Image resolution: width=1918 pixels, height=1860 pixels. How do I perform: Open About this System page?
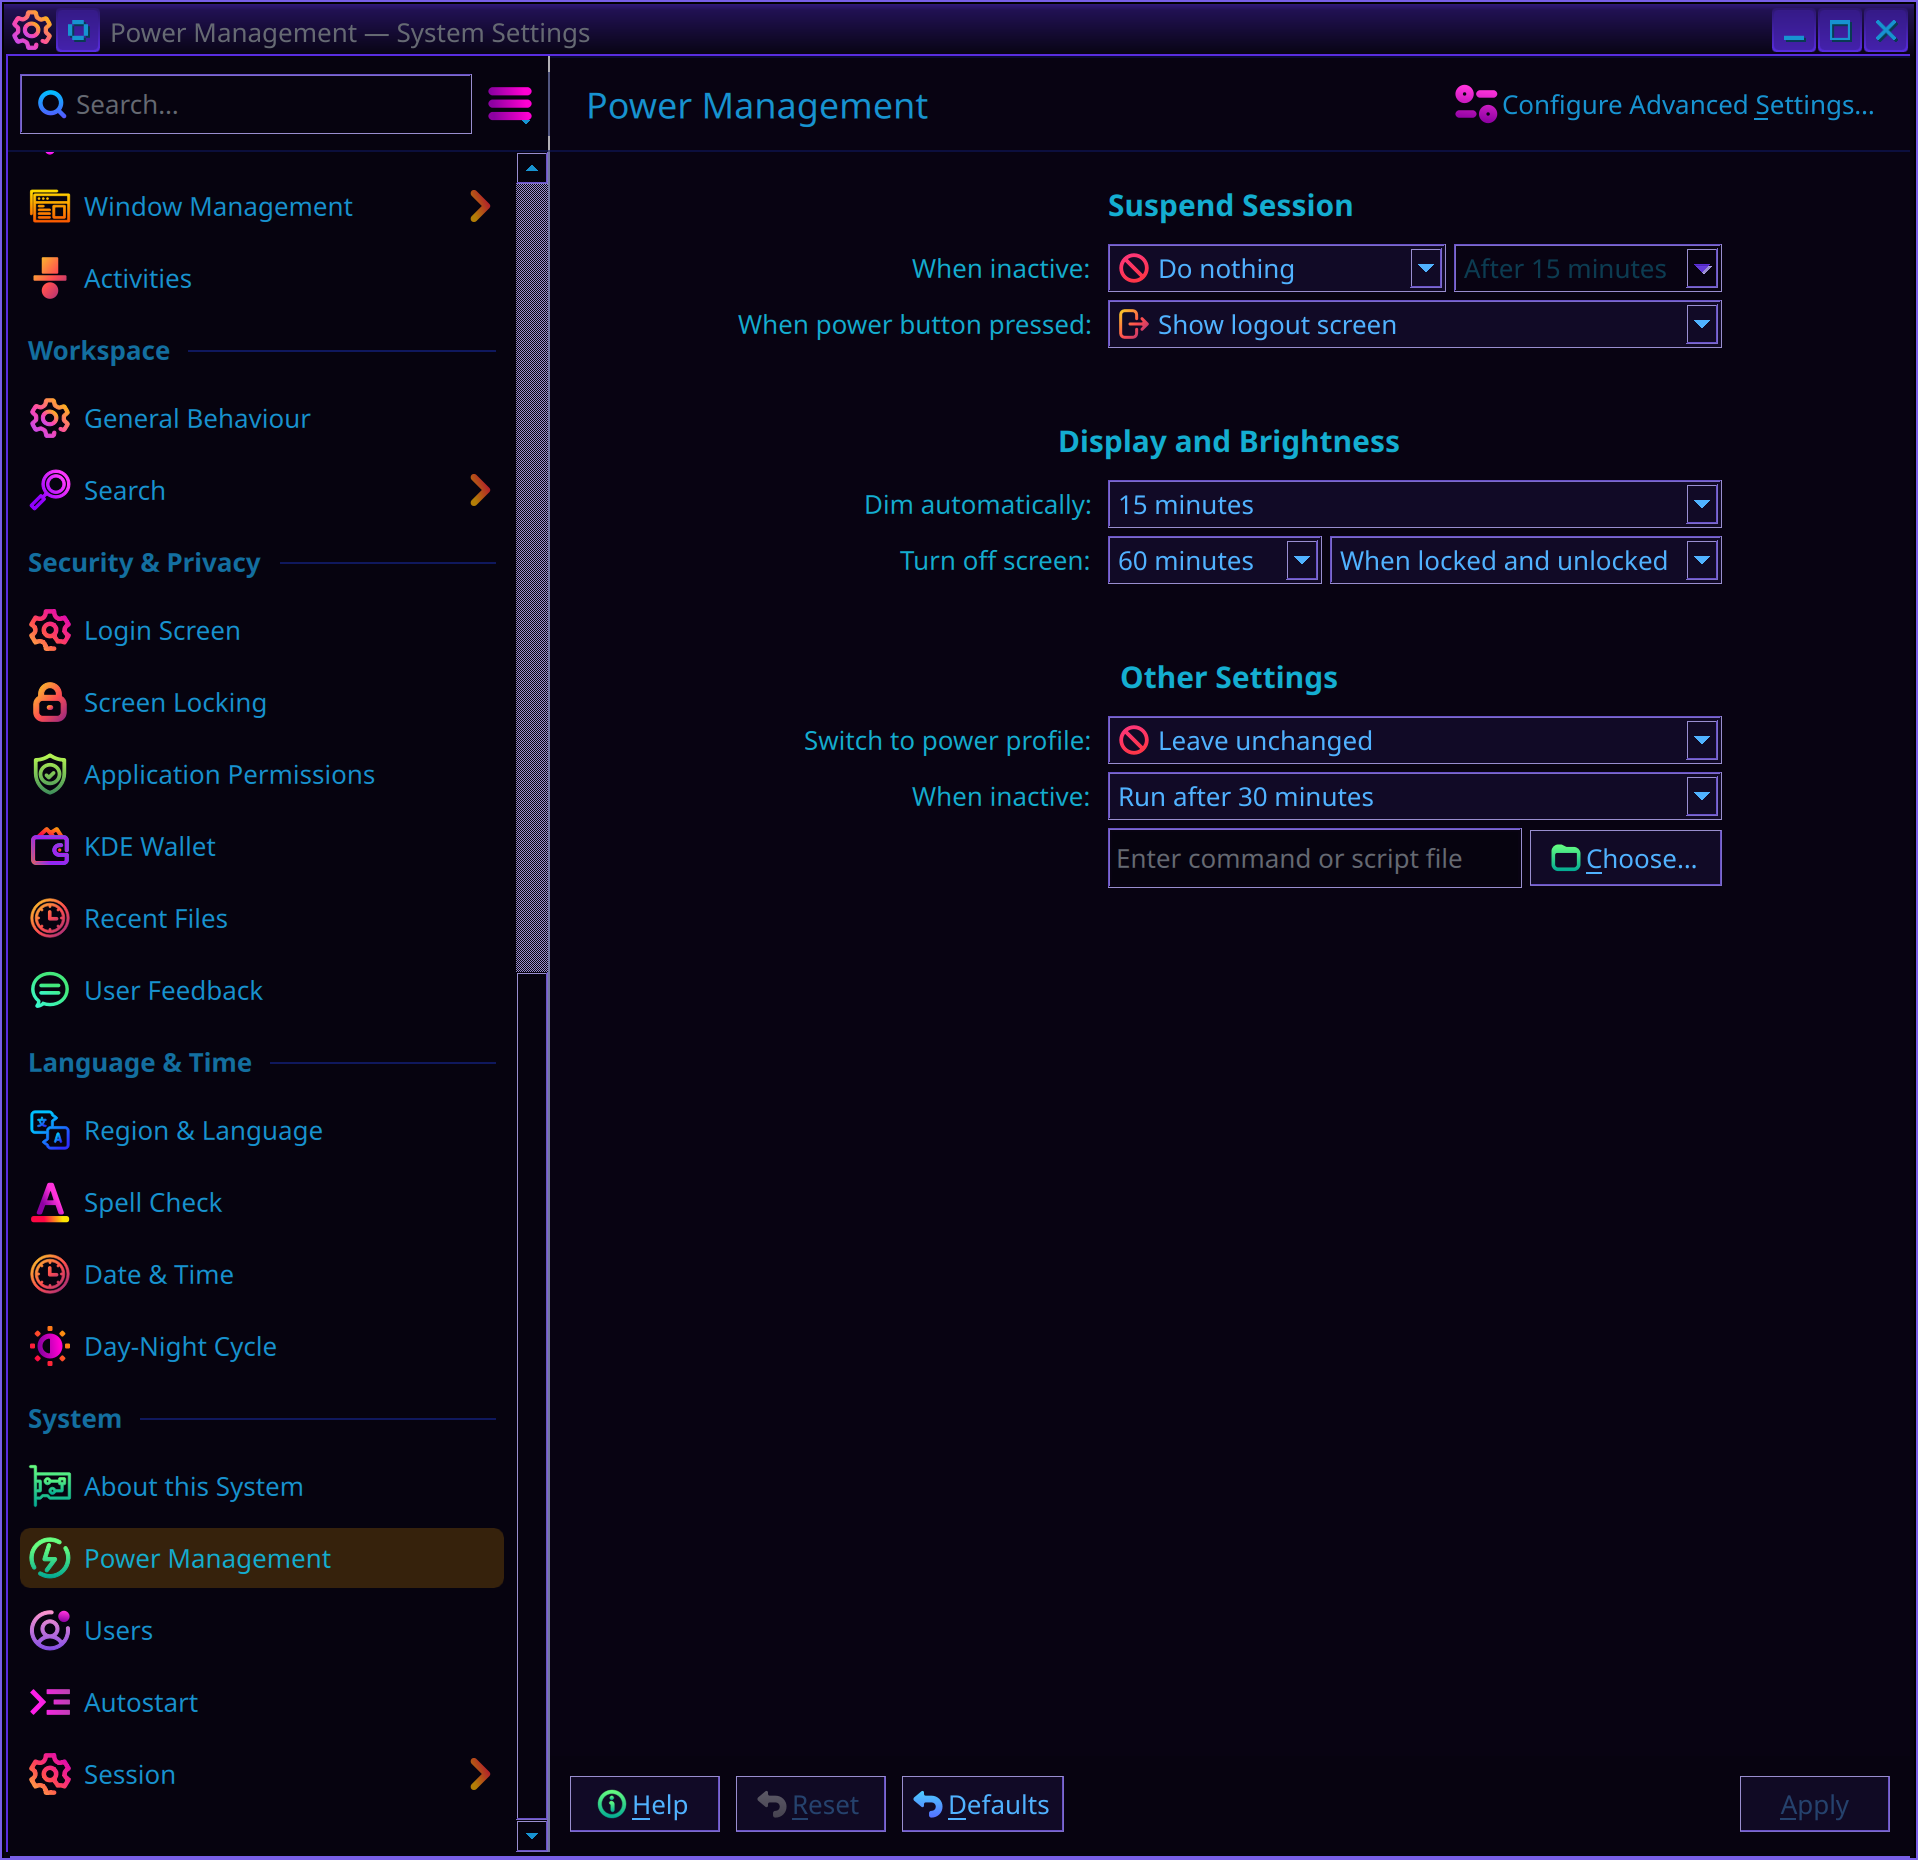click(x=193, y=1487)
